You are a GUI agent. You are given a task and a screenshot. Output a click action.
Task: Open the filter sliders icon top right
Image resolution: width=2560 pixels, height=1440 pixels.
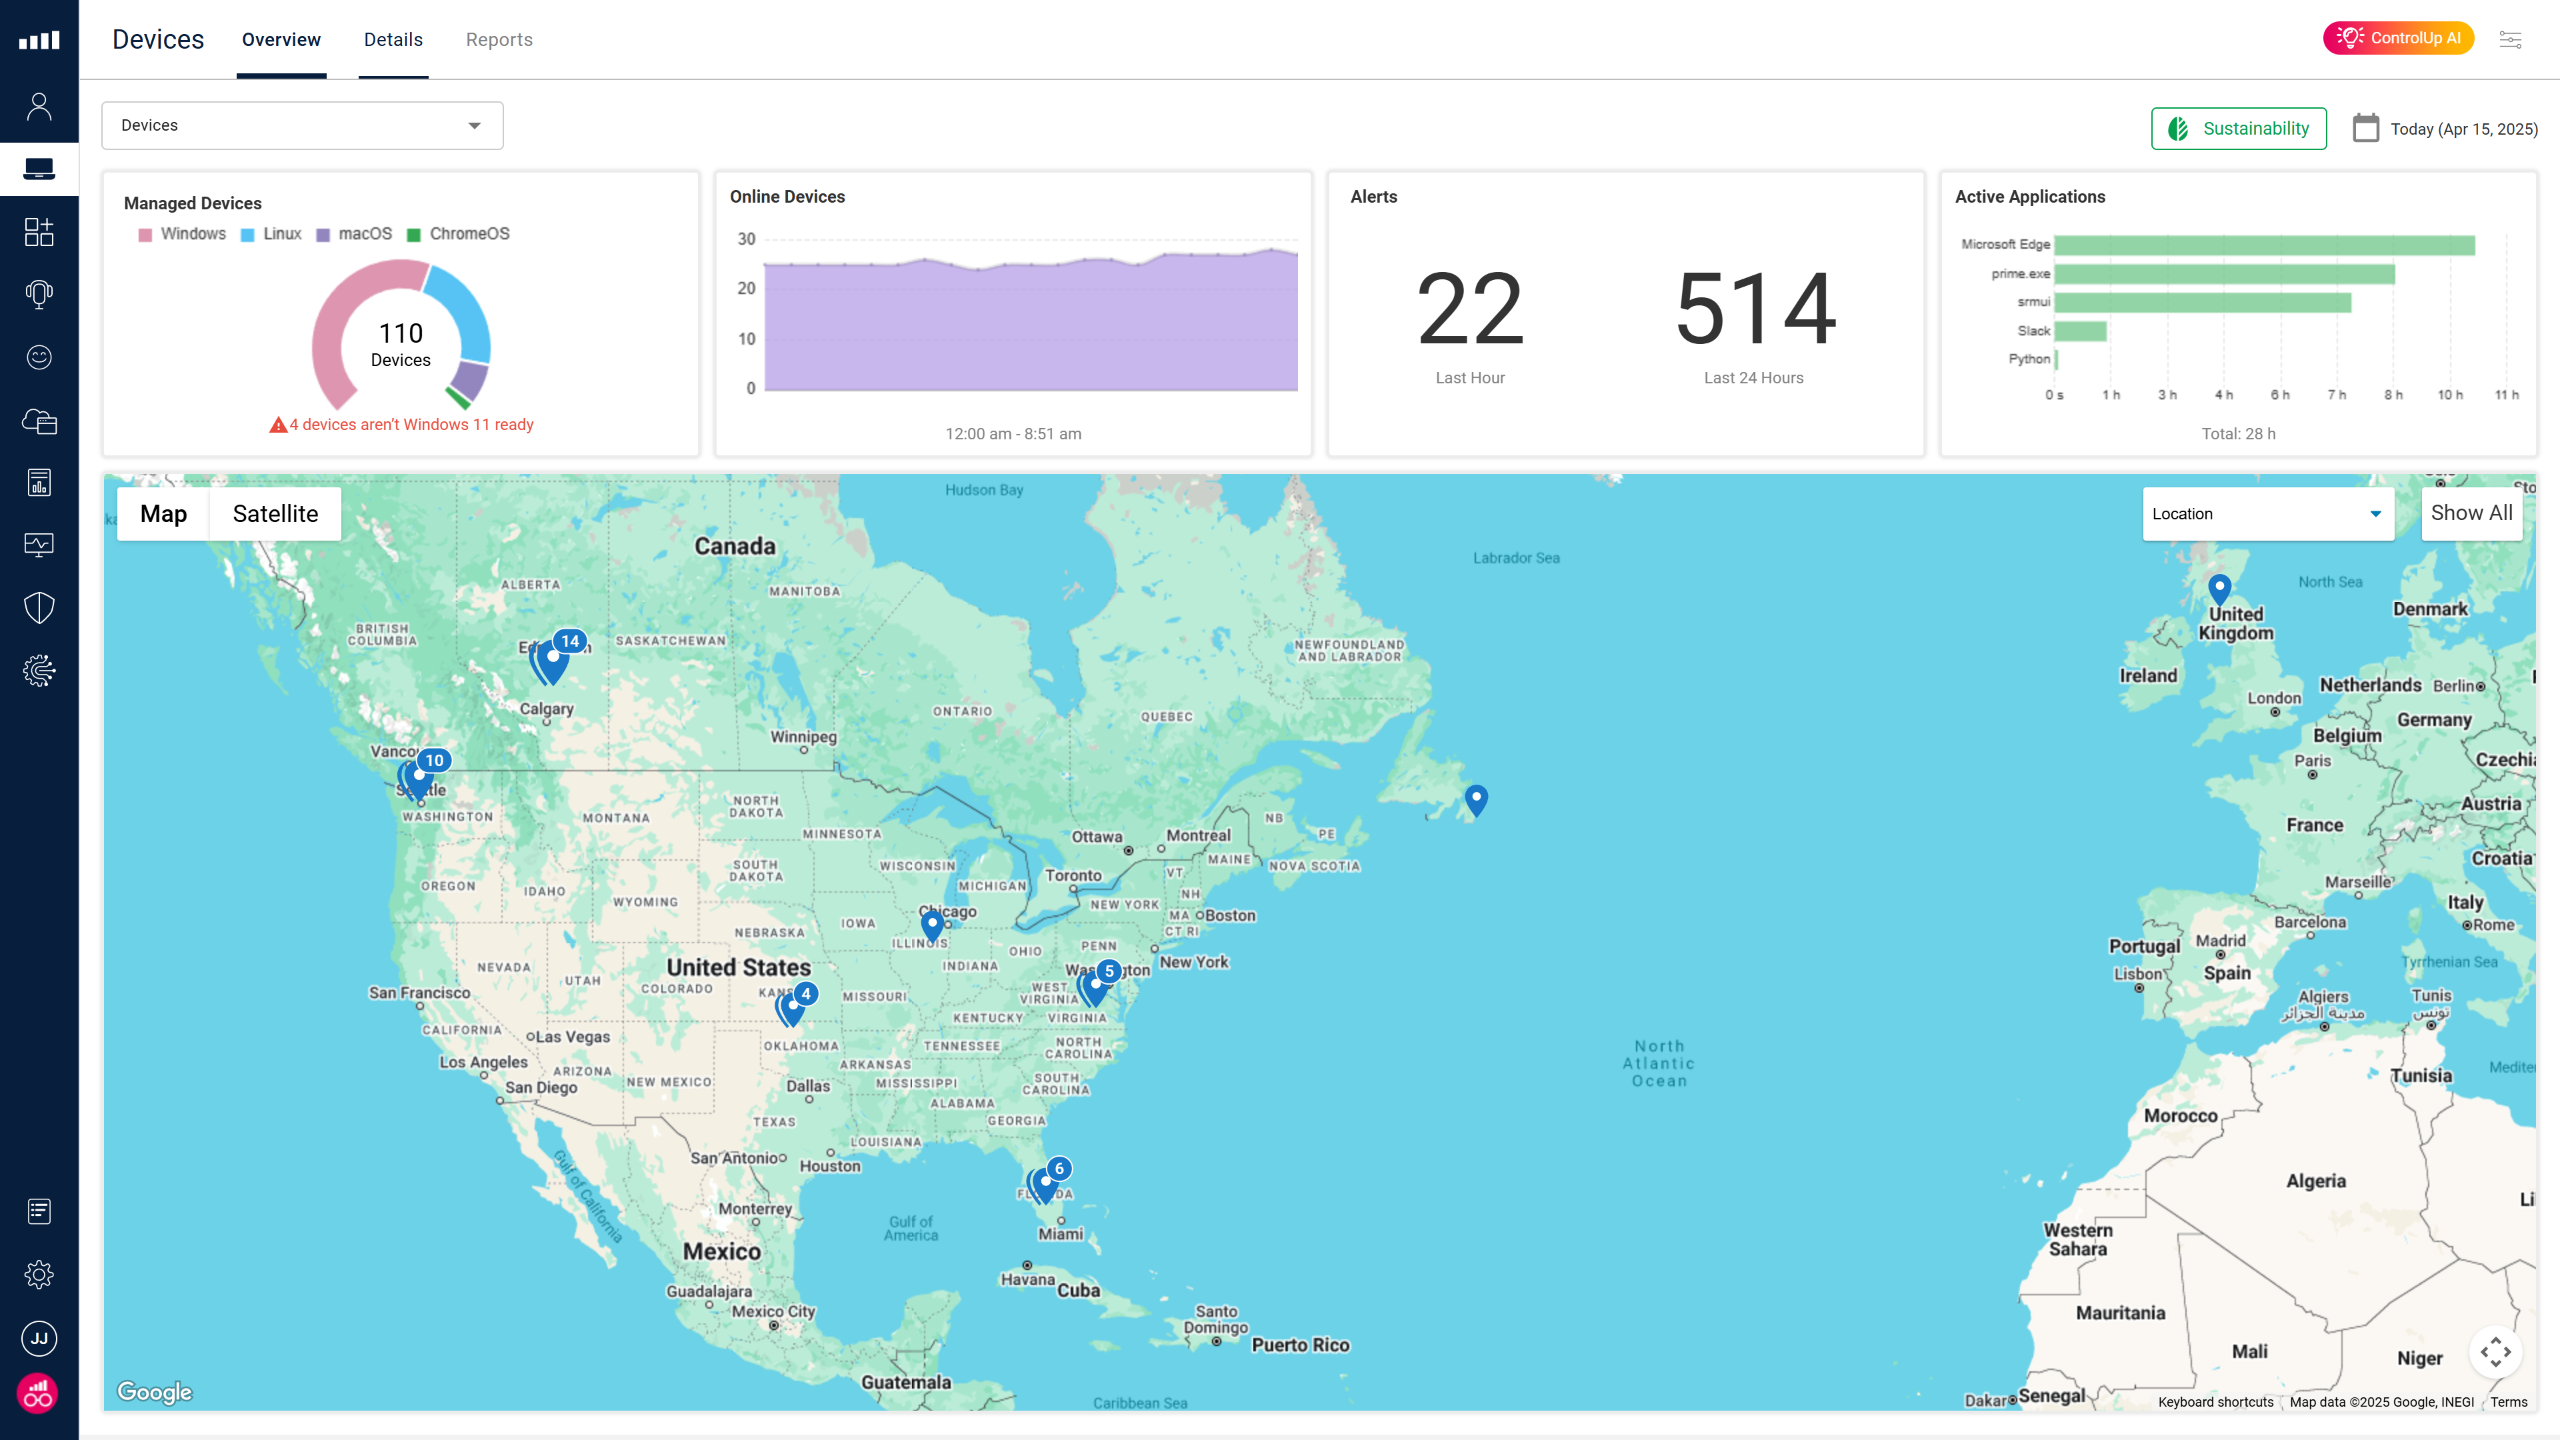pos(2510,39)
